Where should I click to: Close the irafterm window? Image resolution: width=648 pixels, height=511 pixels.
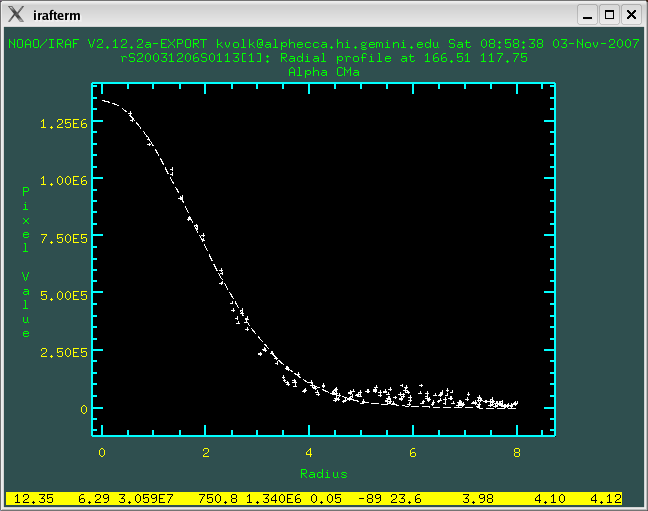pos(631,15)
